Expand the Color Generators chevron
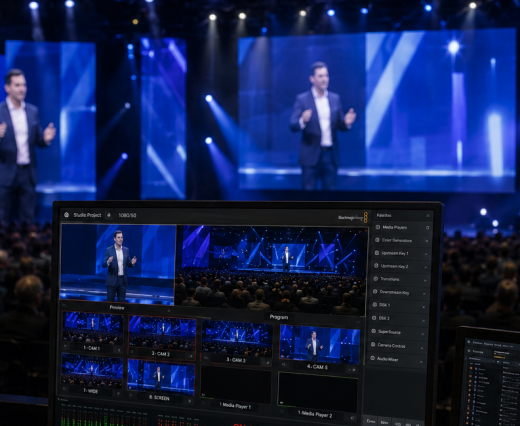The height and width of the screenshot is (426, 520). [426, 241]
